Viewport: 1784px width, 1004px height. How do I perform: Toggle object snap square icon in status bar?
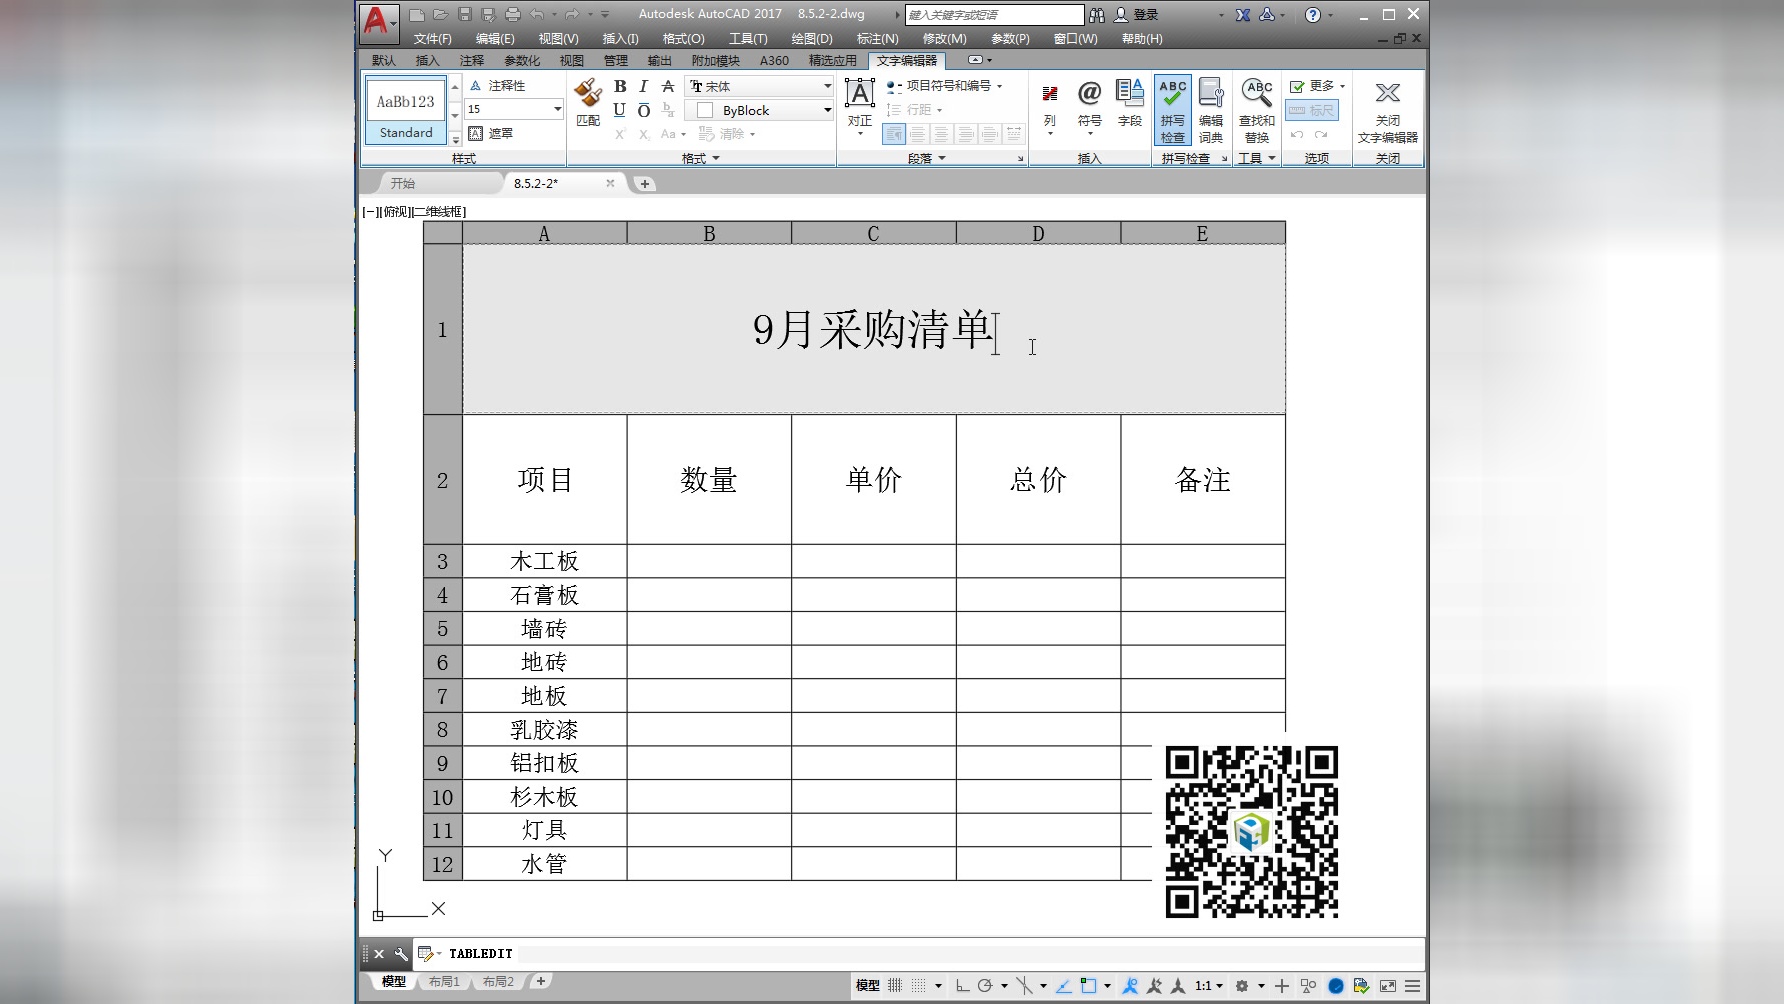(1089, 986)
